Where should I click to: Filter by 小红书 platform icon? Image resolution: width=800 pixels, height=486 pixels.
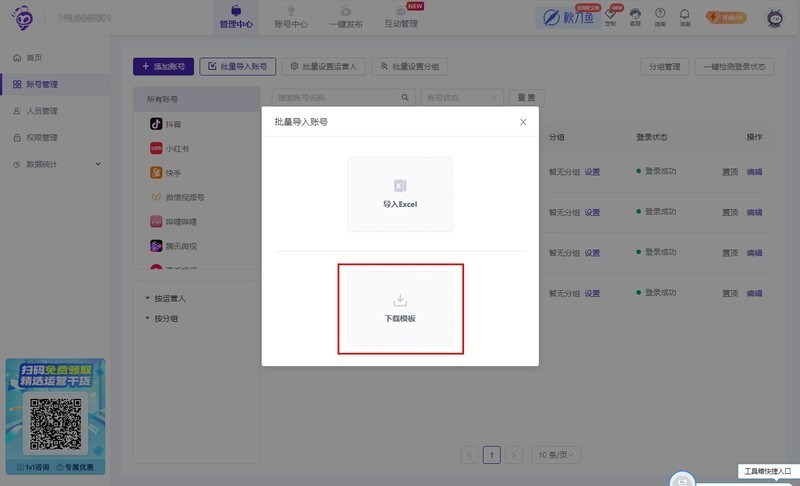156,148
